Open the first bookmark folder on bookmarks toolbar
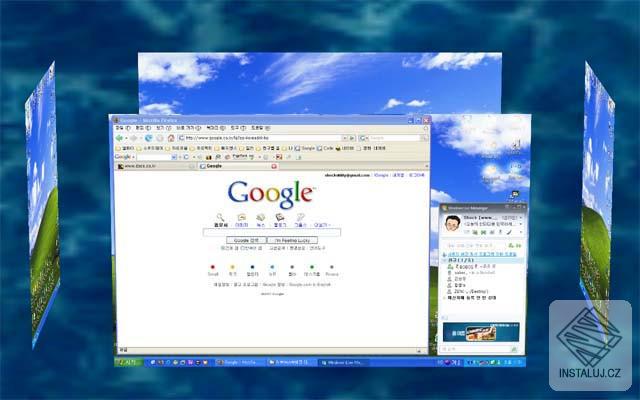This screenshot has width=640, height=400. point(125,148)
